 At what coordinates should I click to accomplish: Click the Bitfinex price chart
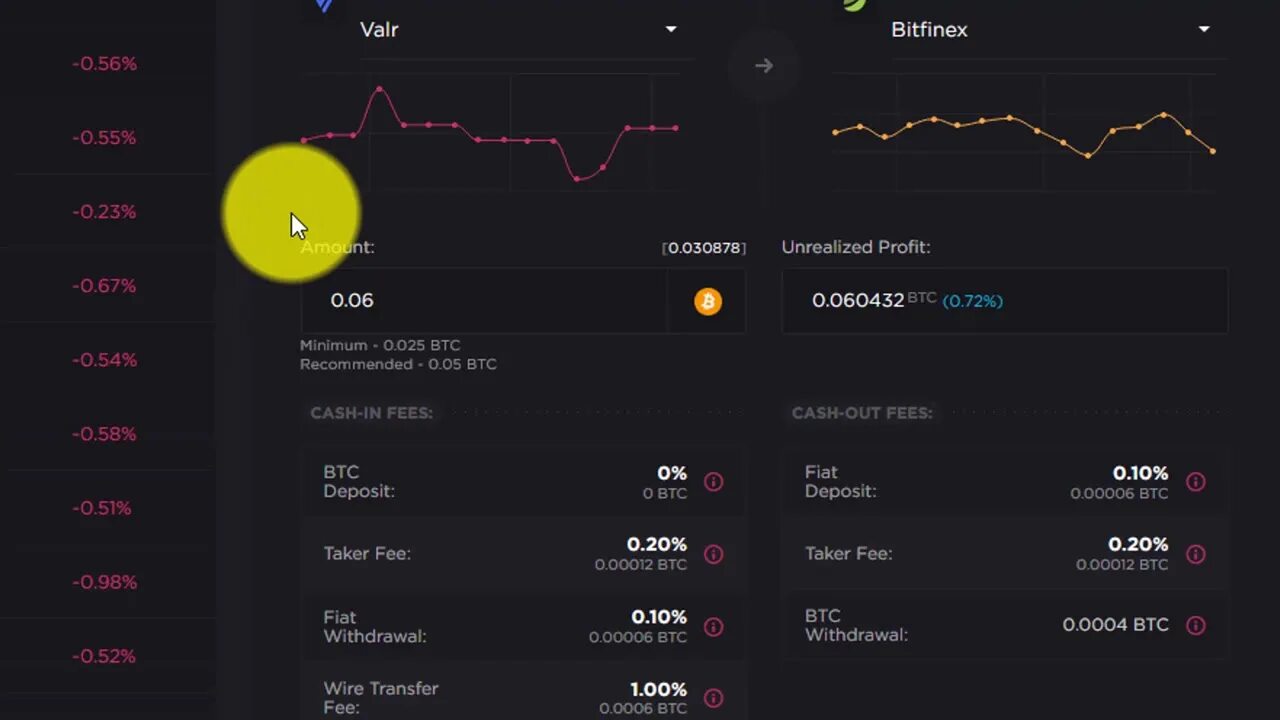[1024, 132]
